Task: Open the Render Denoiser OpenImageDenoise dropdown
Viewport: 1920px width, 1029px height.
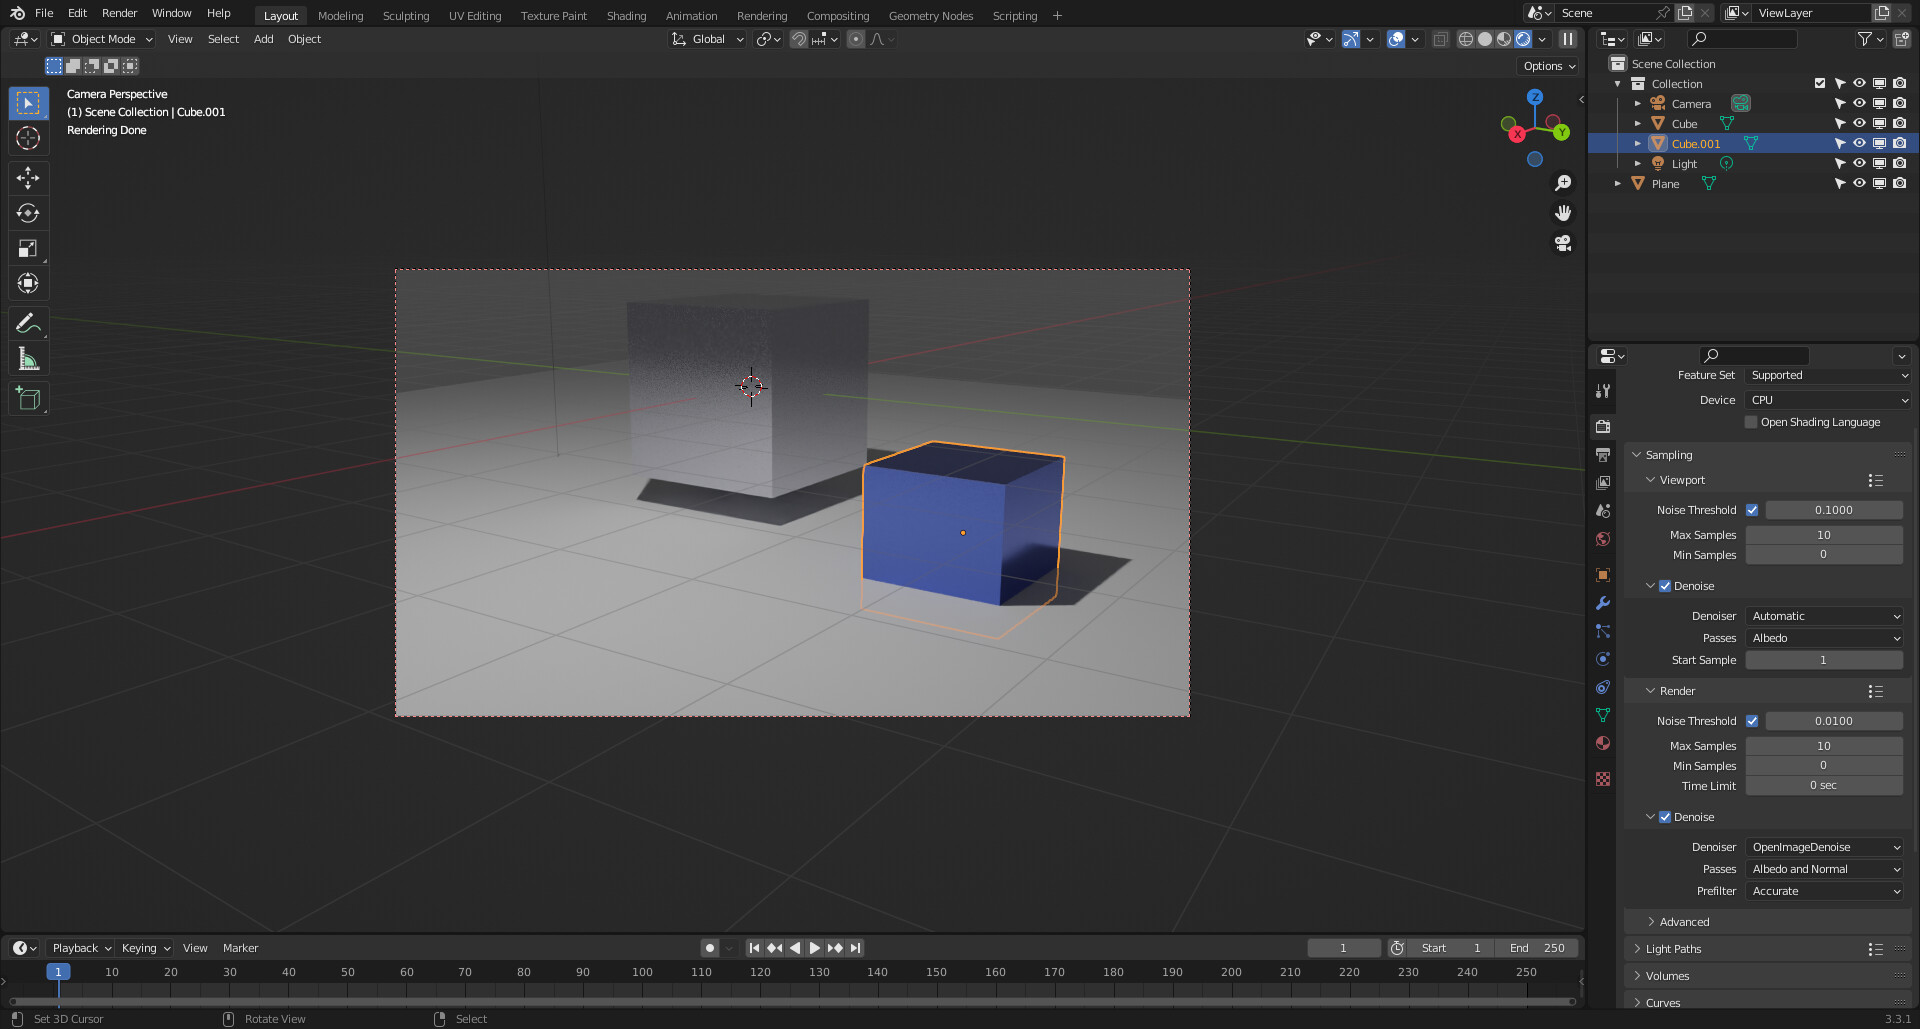Action: 1825,847
